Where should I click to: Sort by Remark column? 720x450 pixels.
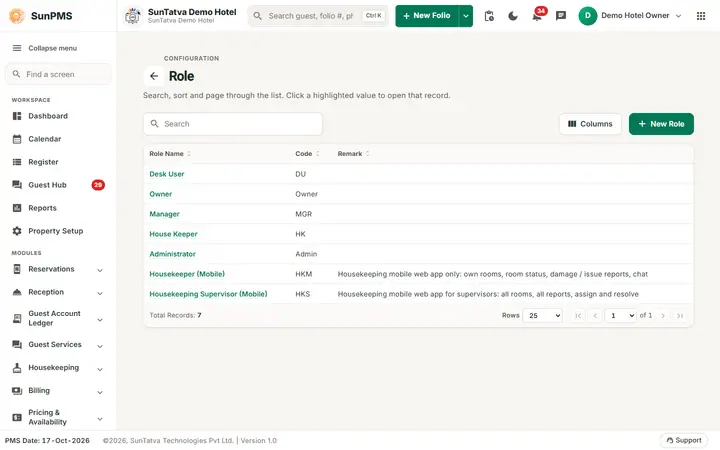click(x=353, y=154)
